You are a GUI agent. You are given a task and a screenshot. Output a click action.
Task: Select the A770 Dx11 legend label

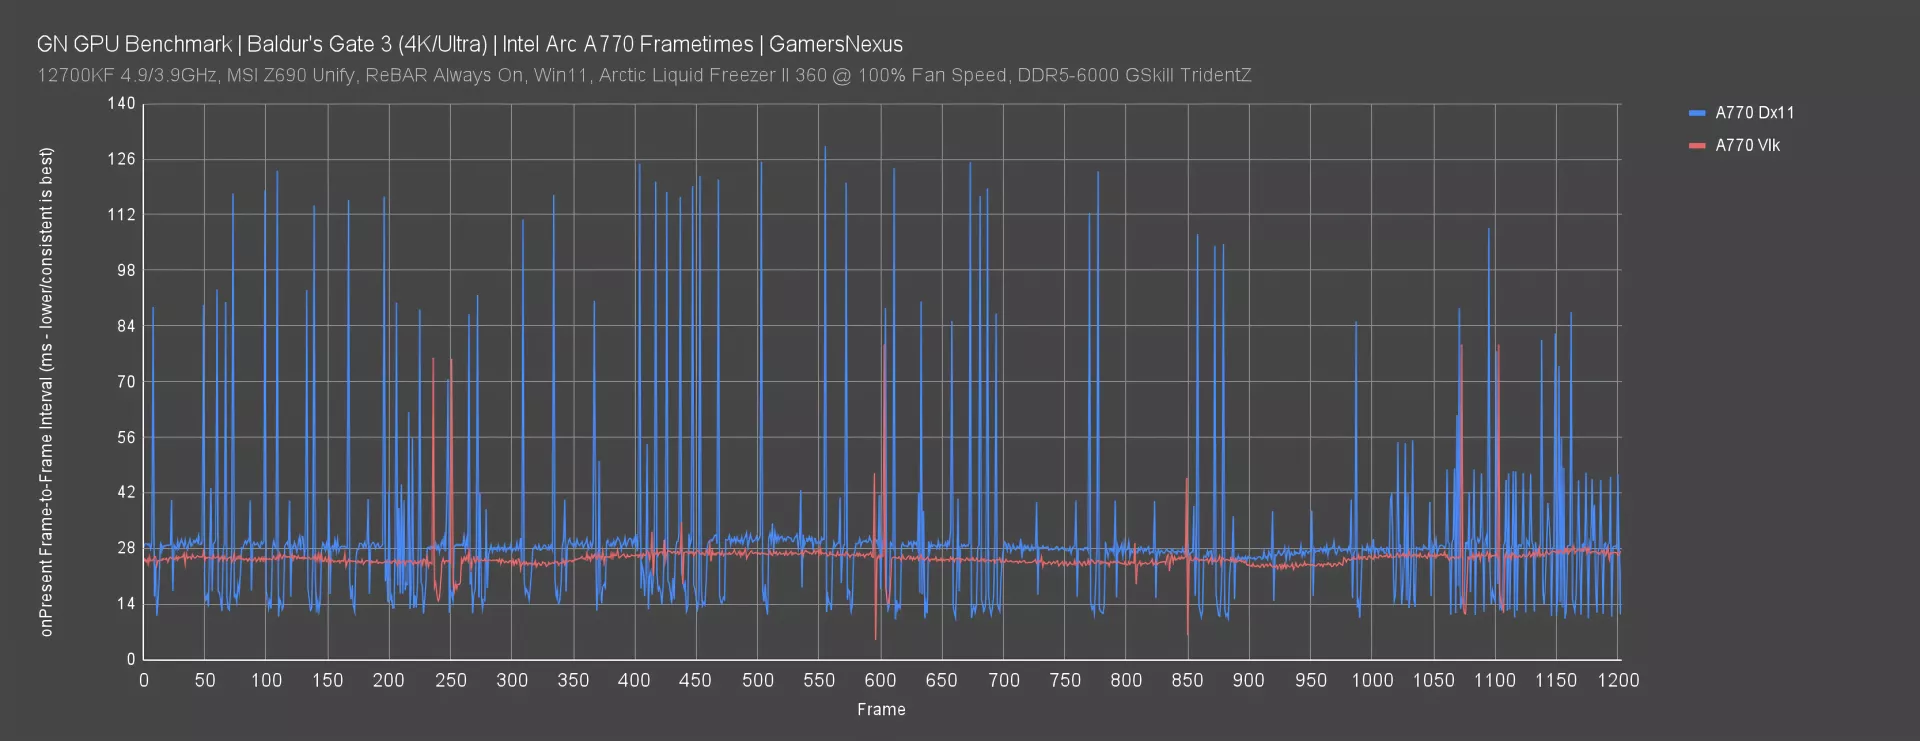(1754, 113)
